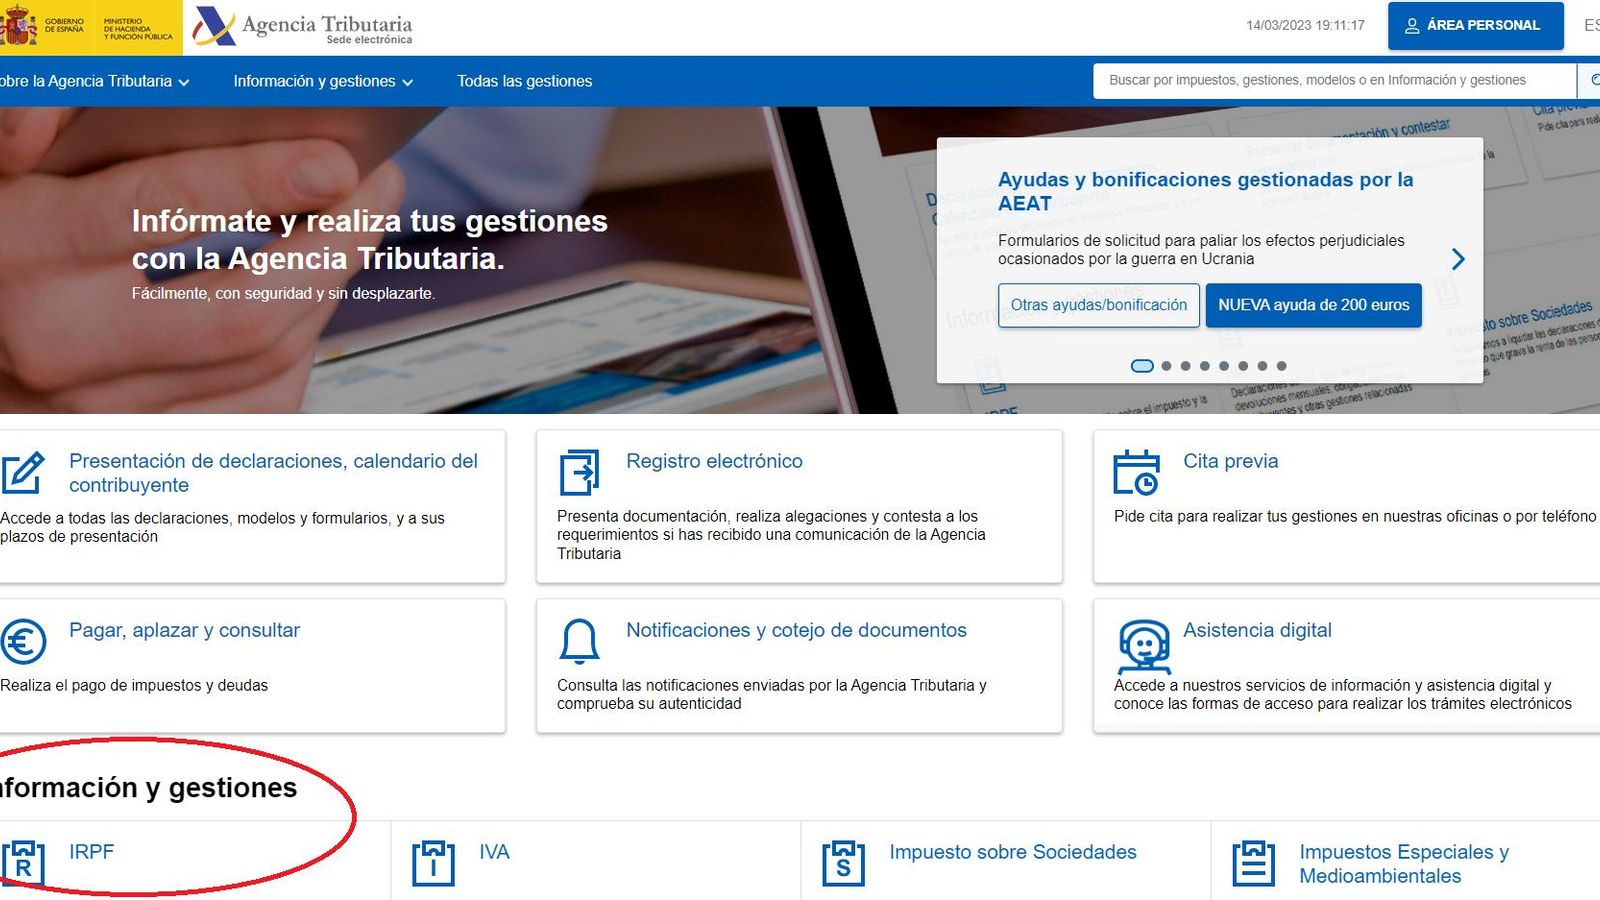
Task: Click the Notificaciones bell icon
Action: 579,642
